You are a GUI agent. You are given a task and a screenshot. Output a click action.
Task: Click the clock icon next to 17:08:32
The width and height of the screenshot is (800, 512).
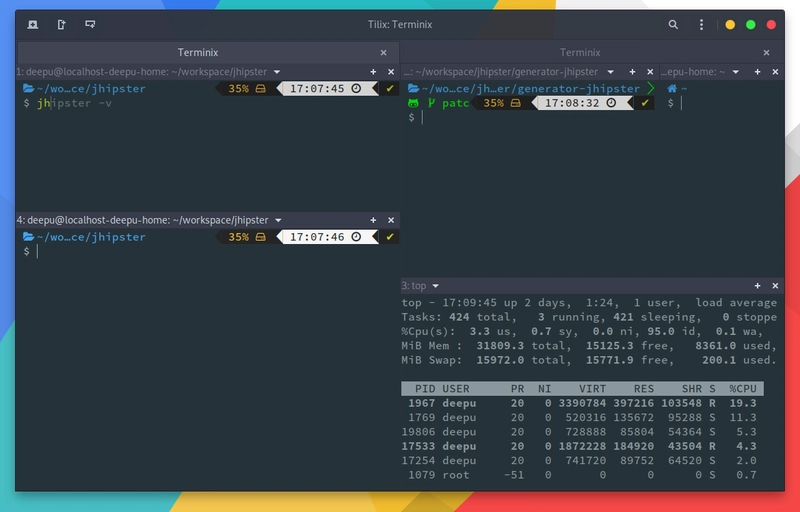(x=611, y=103)
